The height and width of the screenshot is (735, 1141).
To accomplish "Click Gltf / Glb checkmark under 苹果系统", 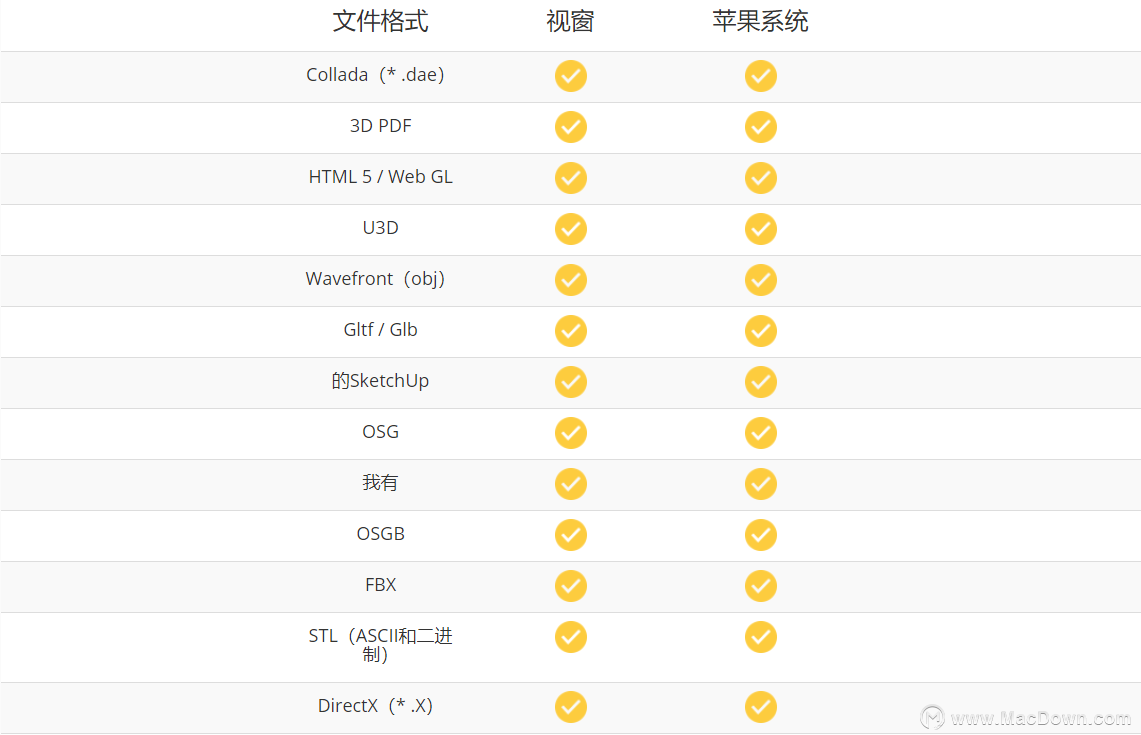I will 761,331.
